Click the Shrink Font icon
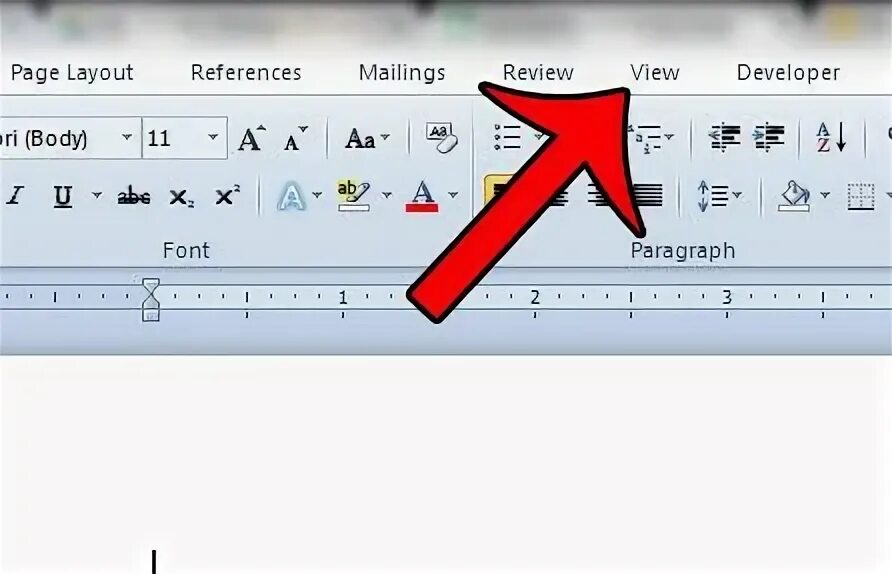The width and height of the screenshot is (892, 574). pyautogui.click(x=295, y=138)
